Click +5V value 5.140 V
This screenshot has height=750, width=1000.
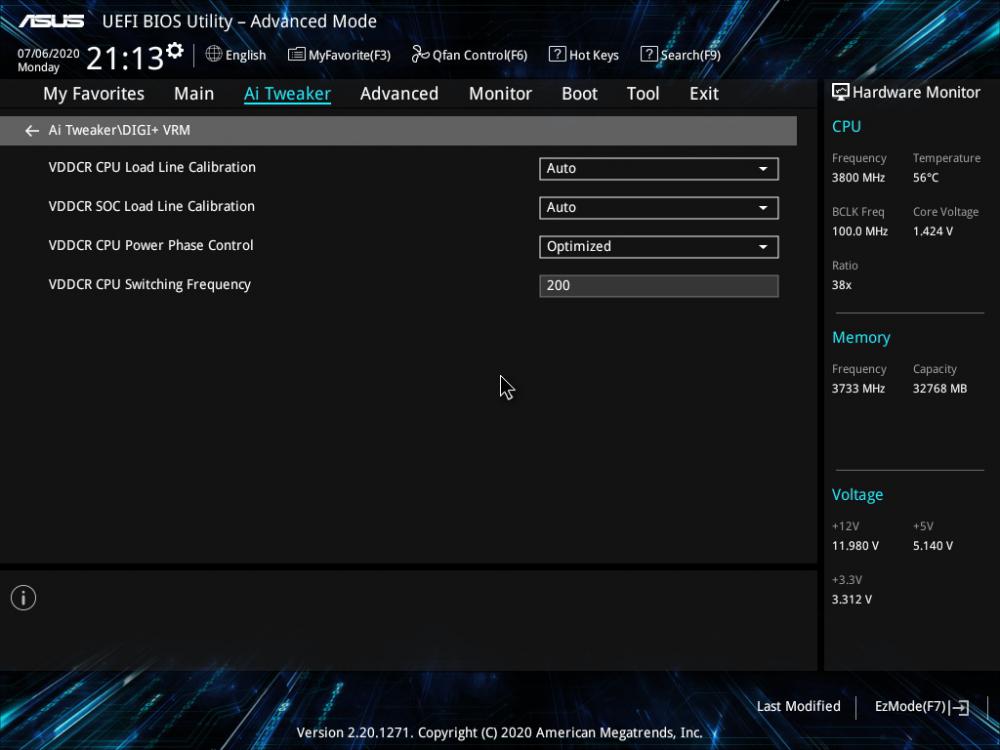point(932,545)
